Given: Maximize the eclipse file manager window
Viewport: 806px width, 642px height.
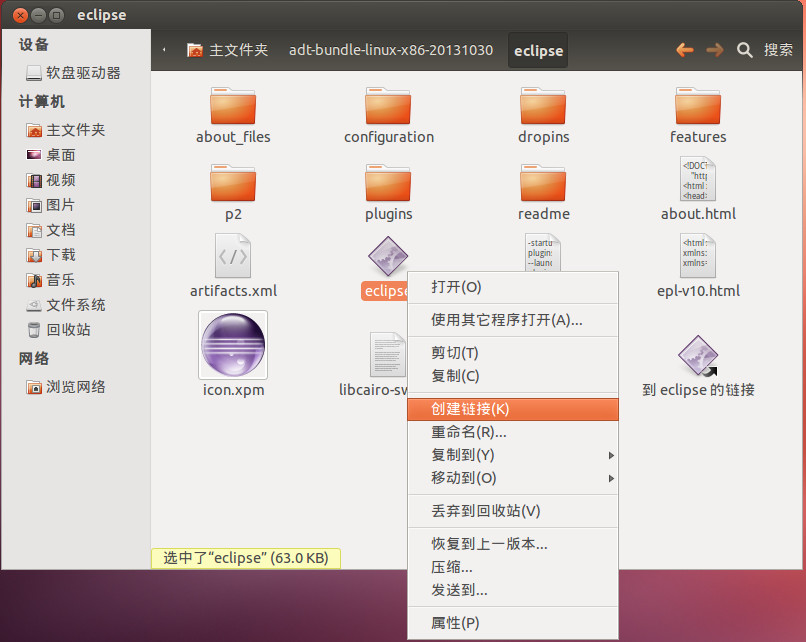Looking at the screenshot, I should 57,15.
